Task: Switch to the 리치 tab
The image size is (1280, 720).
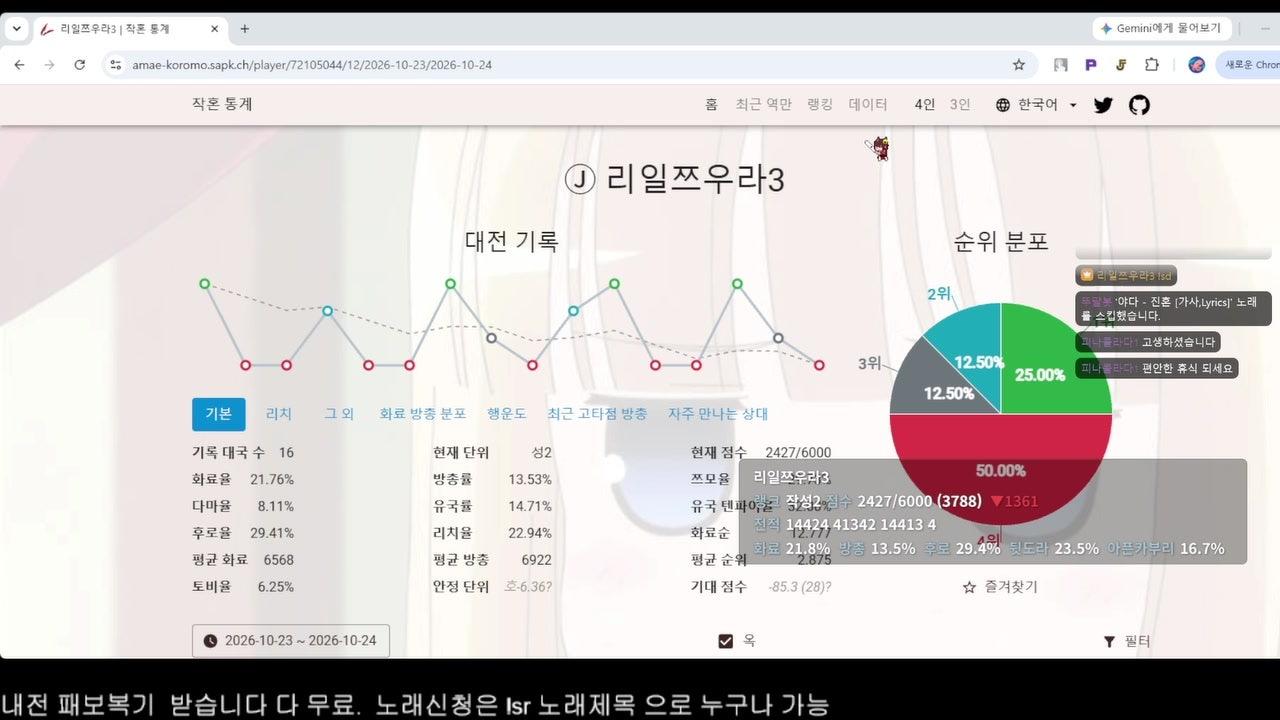Action: [278, 414]
